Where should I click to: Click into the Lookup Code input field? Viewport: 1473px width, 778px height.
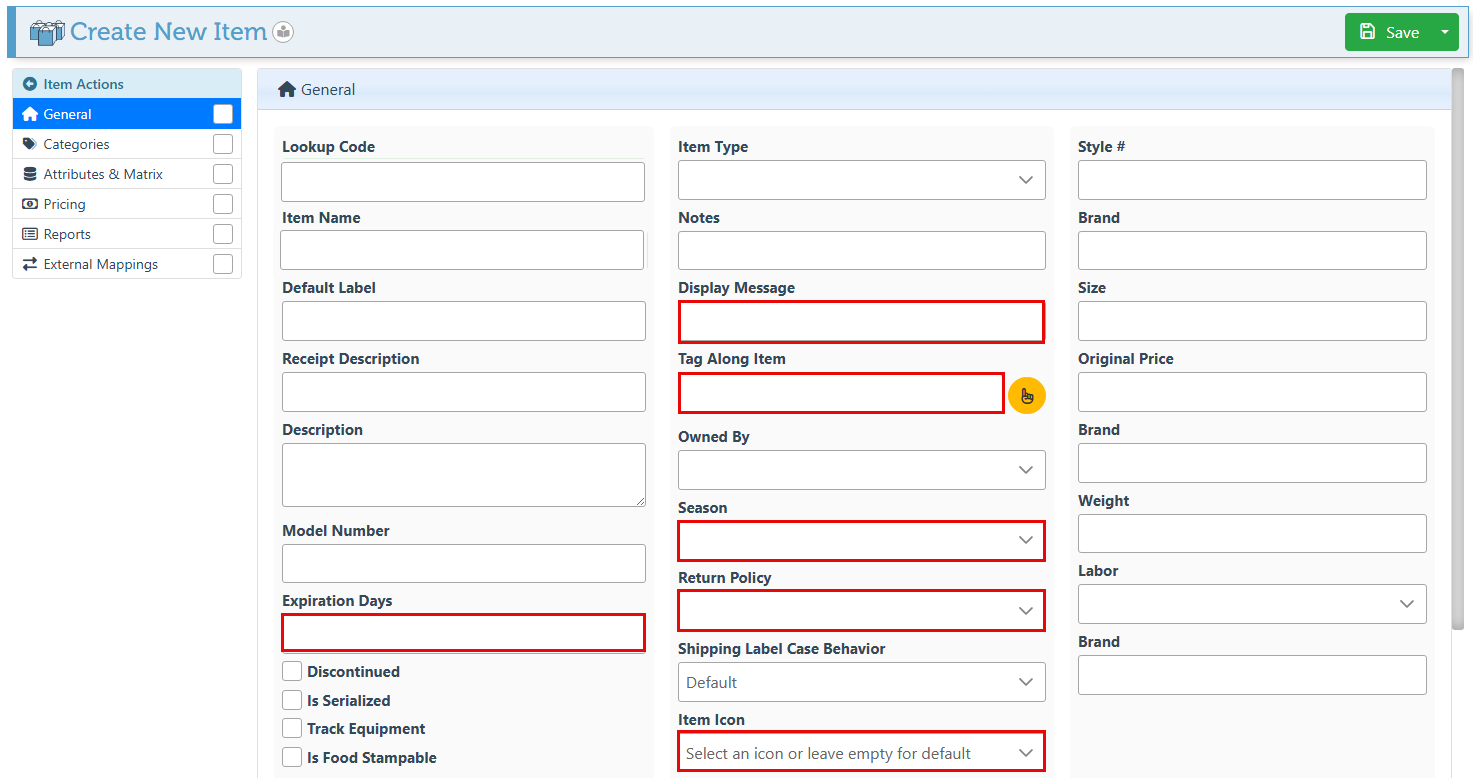[462, 182]
